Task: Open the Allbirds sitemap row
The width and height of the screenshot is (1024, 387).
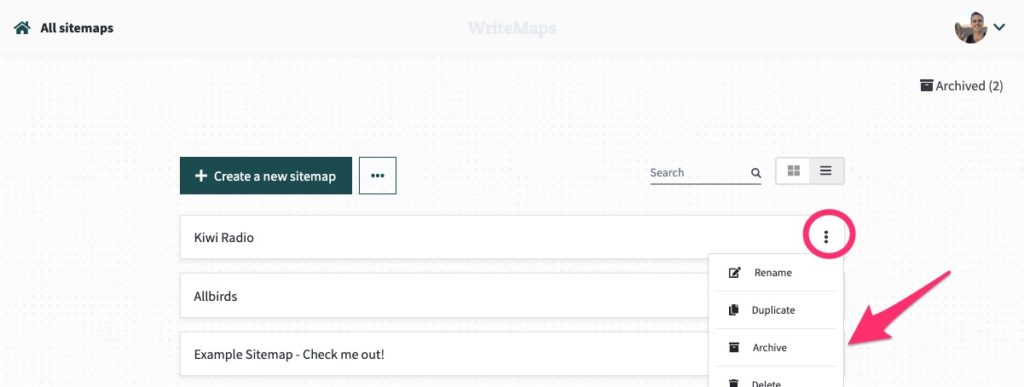Action: coord(444,296)
